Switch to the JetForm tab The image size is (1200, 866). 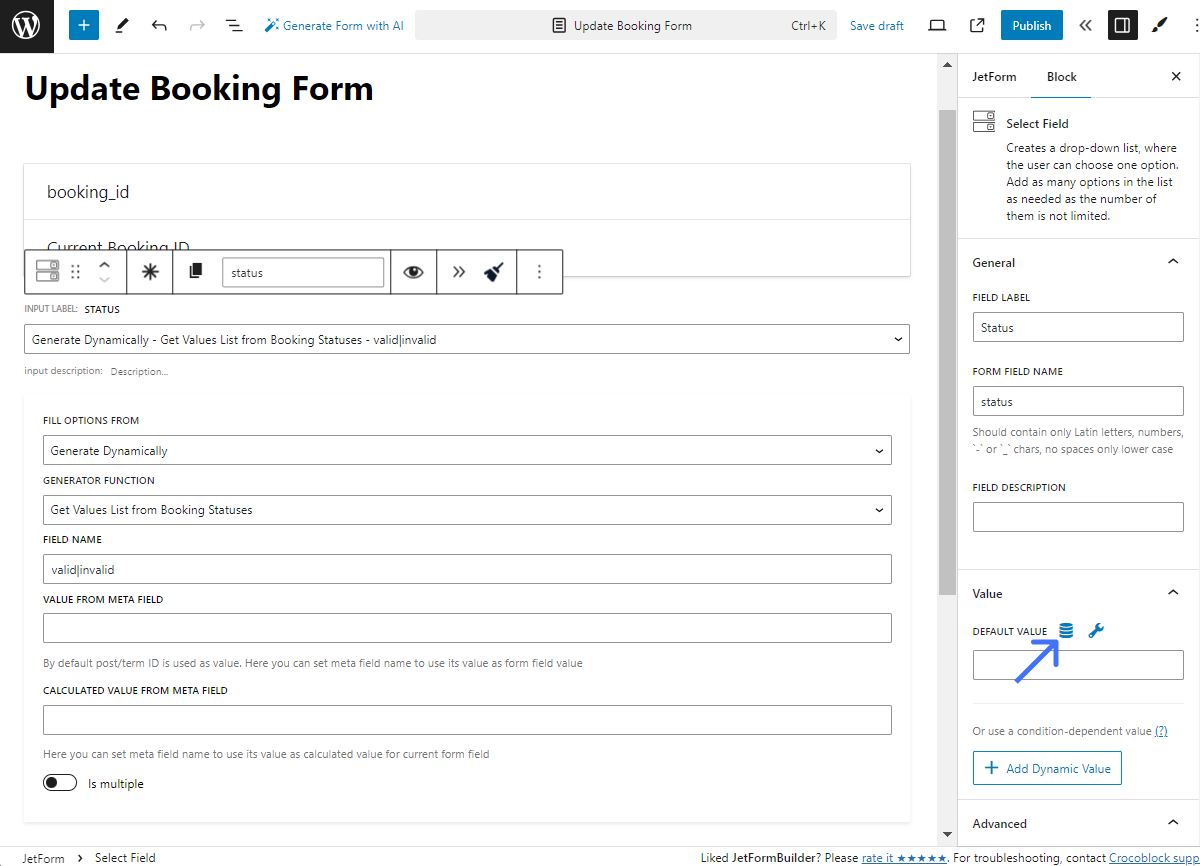994,77
